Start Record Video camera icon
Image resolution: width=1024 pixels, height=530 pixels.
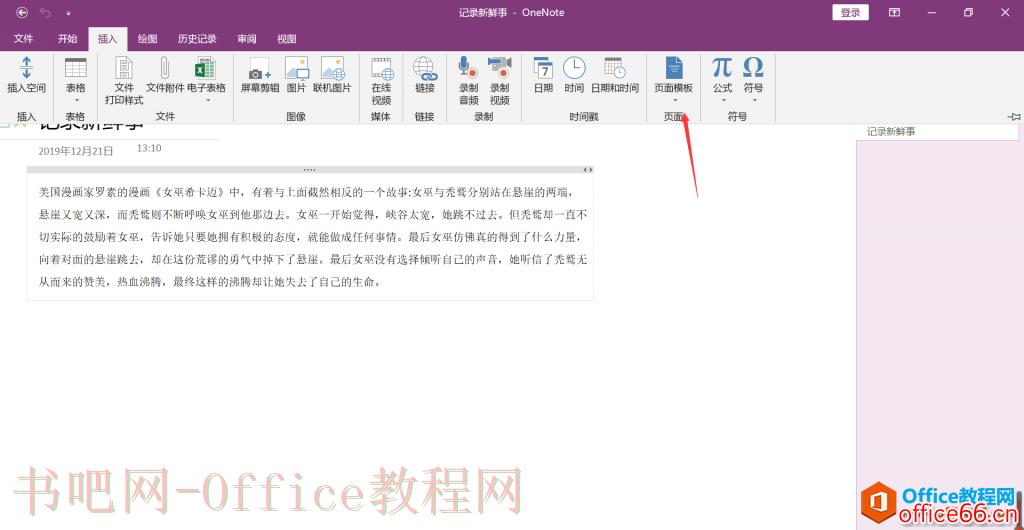[499, 67]
